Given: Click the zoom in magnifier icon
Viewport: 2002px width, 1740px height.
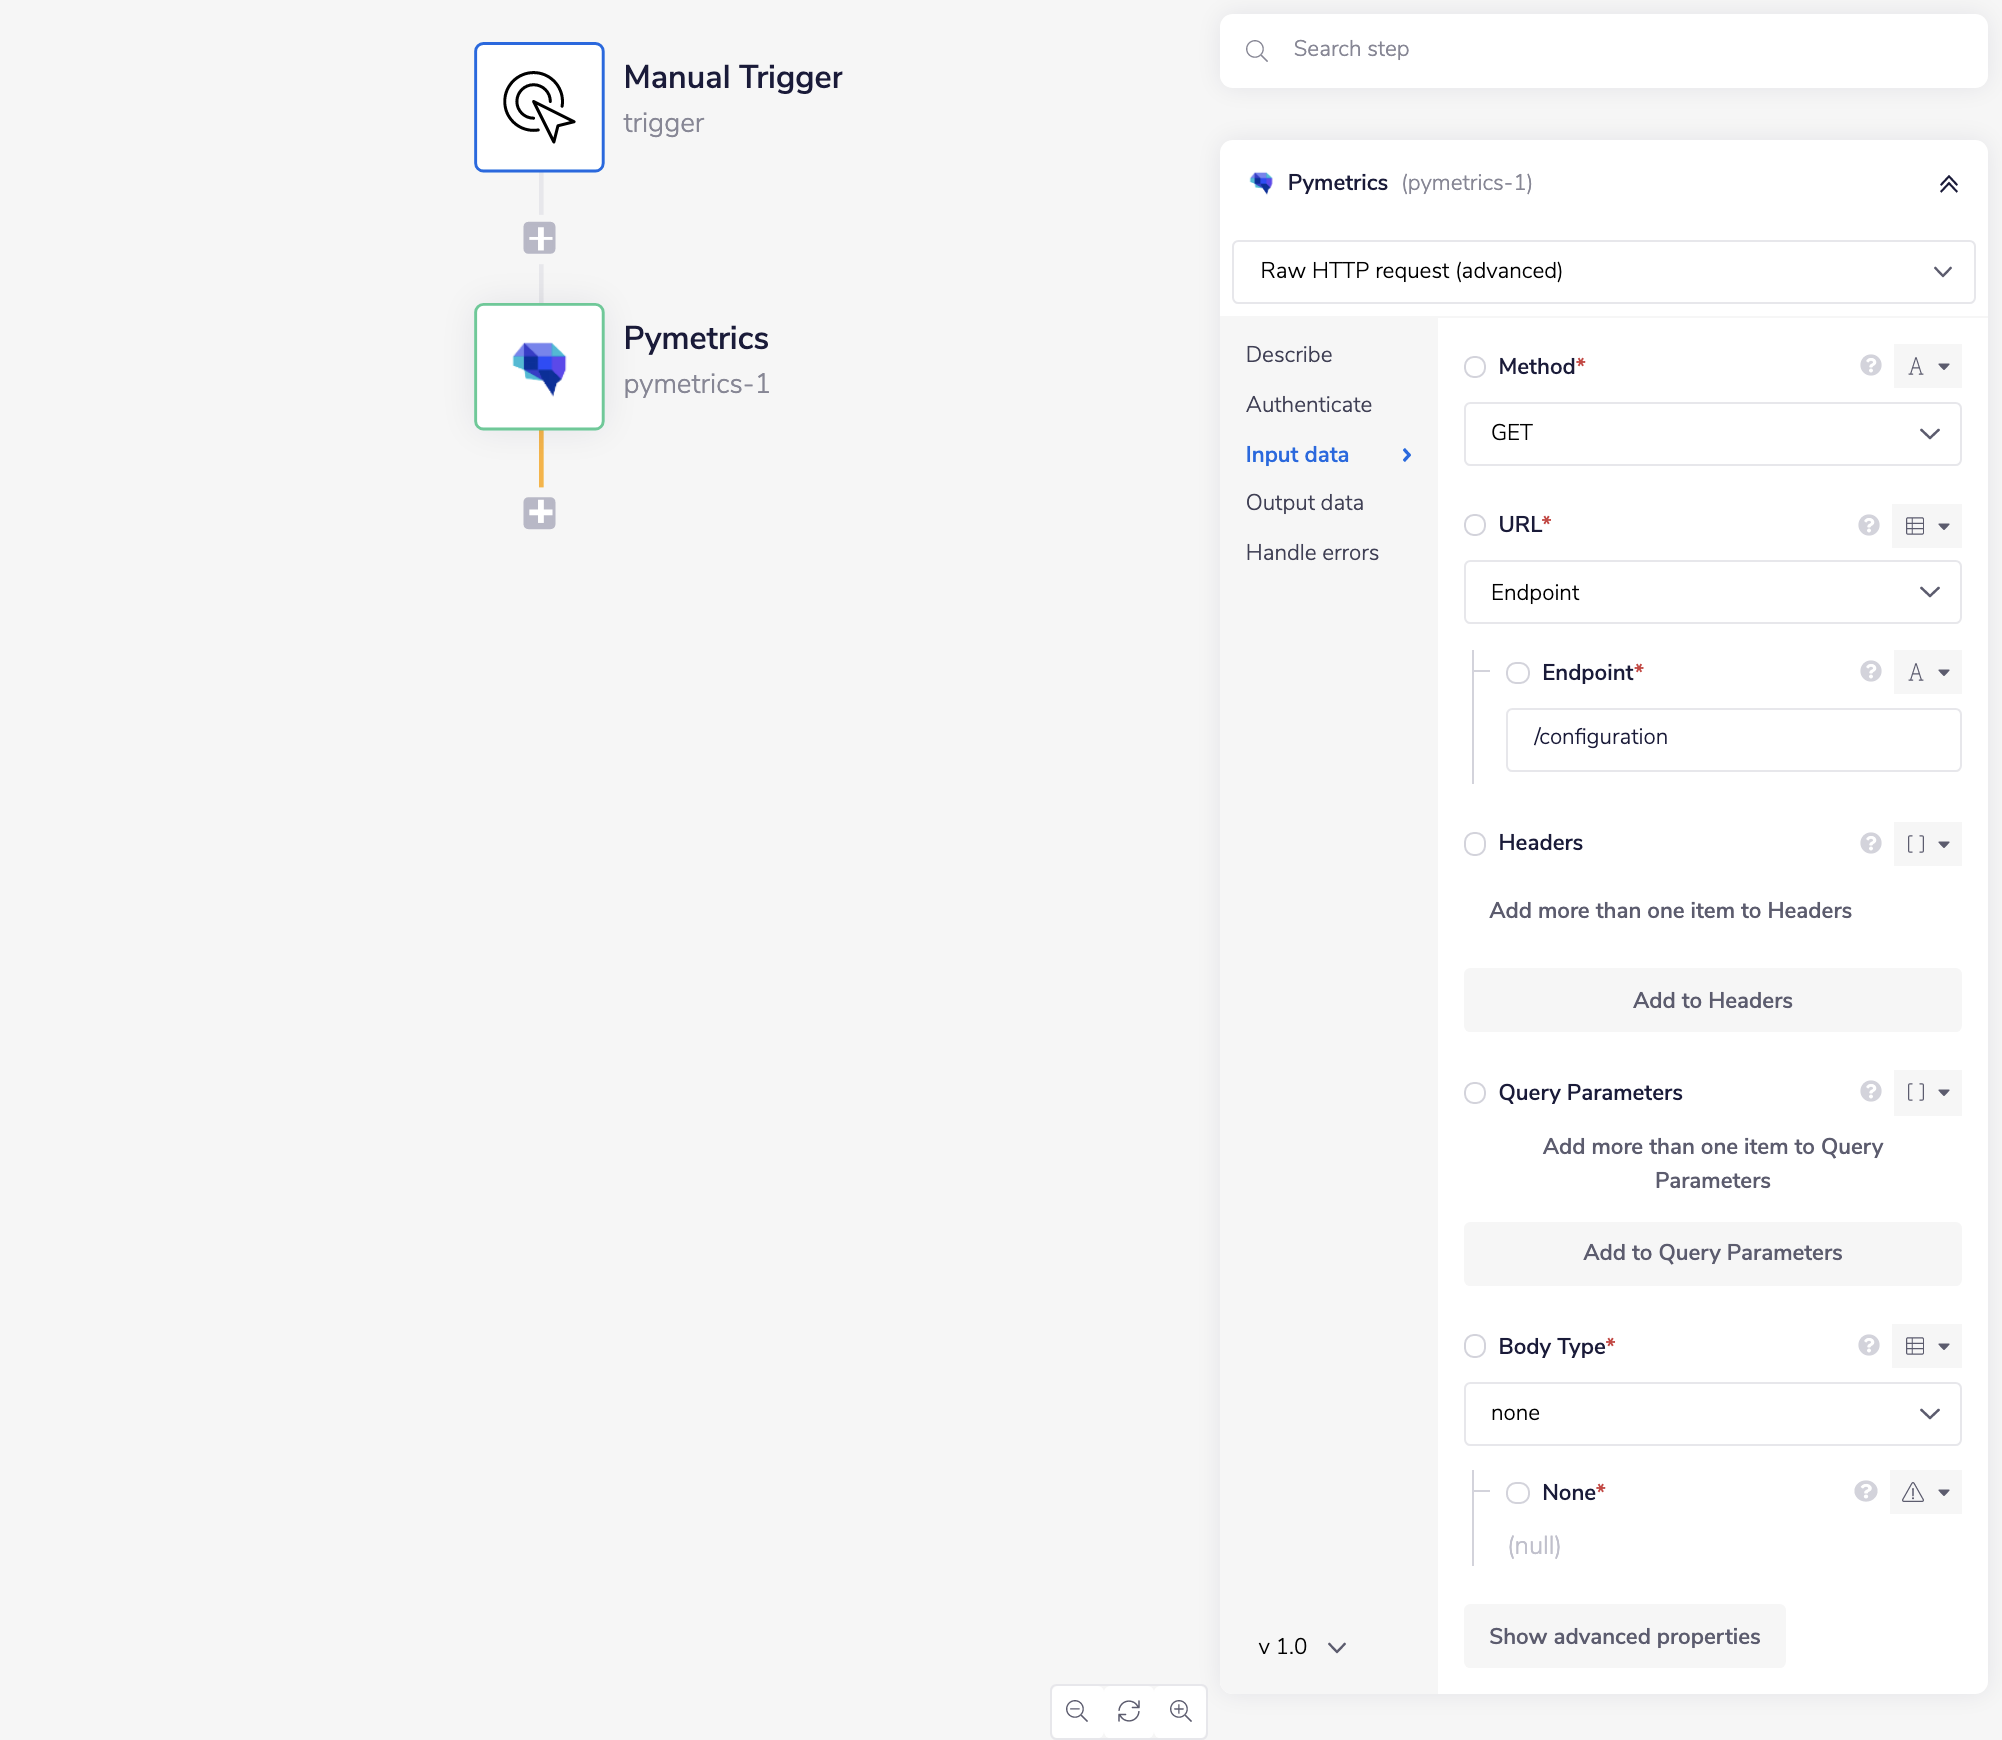Looking at the screenshot, I should coord(1181,1711).
